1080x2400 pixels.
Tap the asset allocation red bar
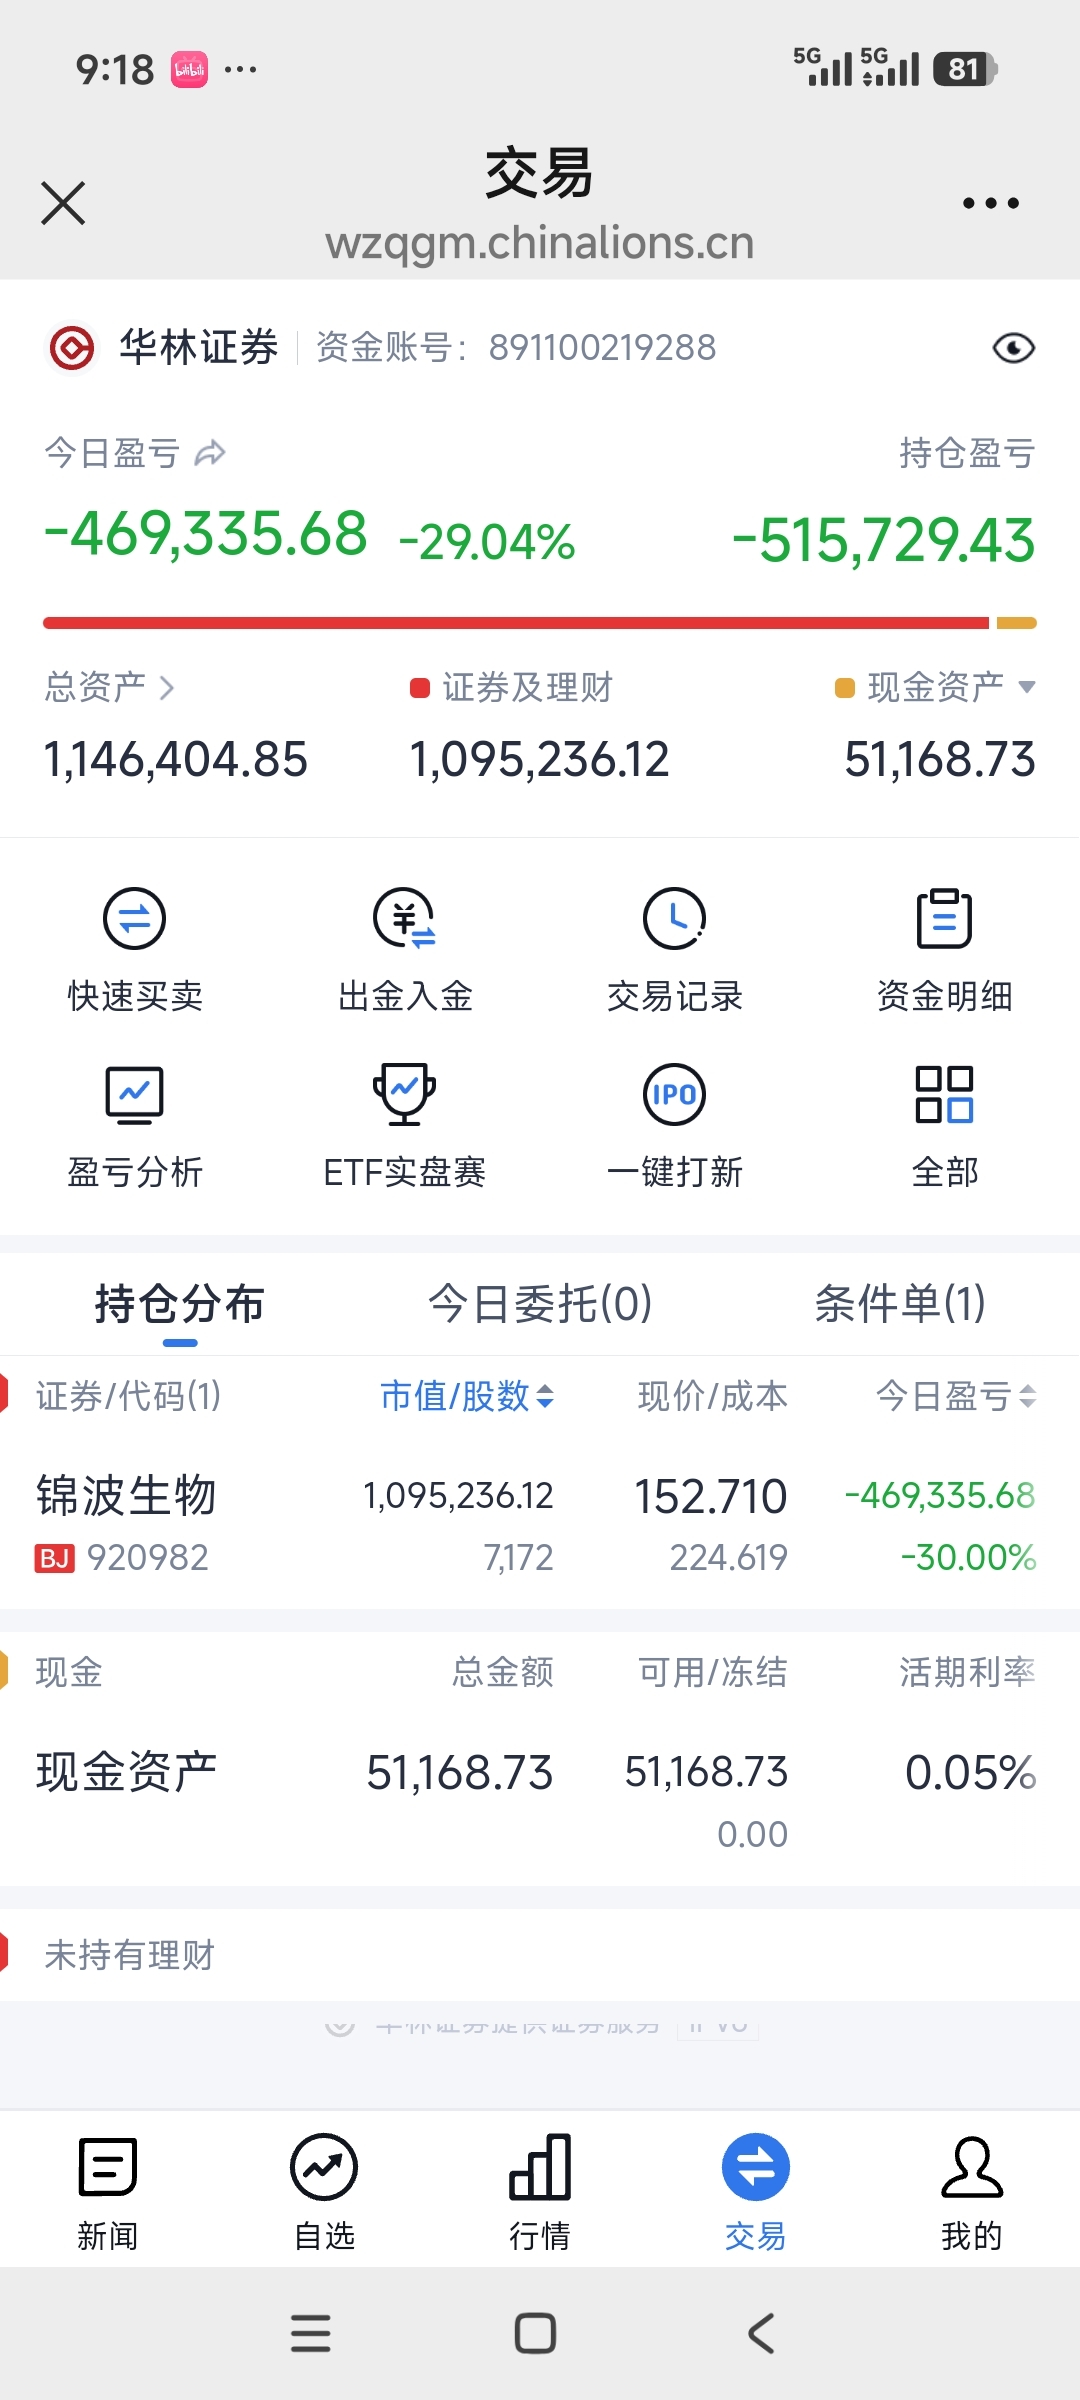(x=516, y=623)
